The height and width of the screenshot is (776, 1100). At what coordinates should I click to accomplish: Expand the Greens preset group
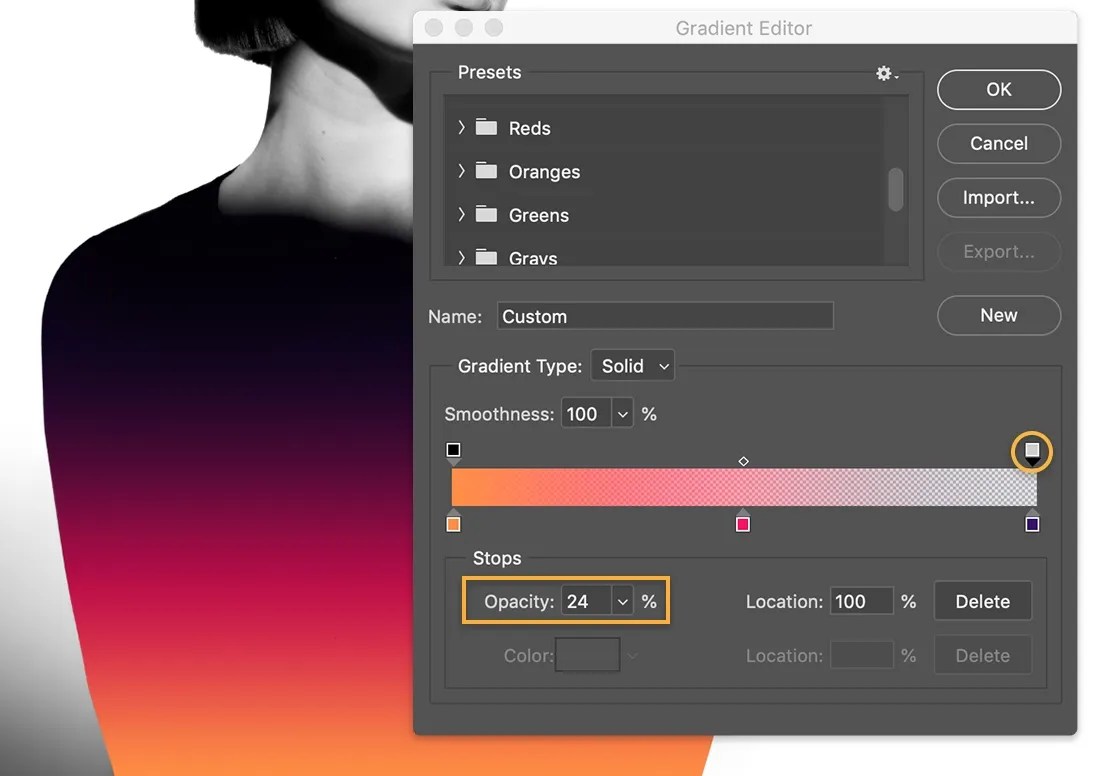(x=461, y=215)
